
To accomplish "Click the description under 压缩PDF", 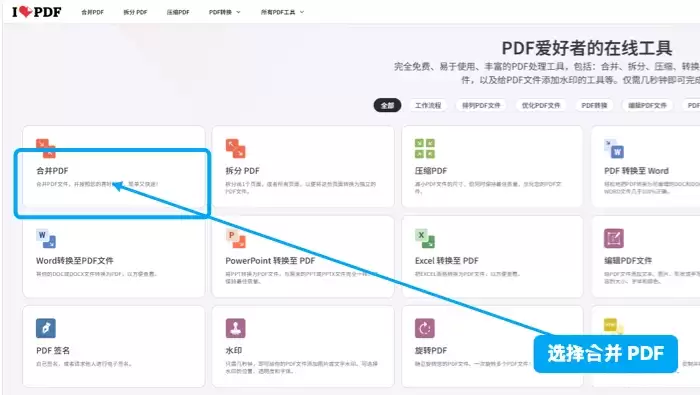I will [488, 187].
